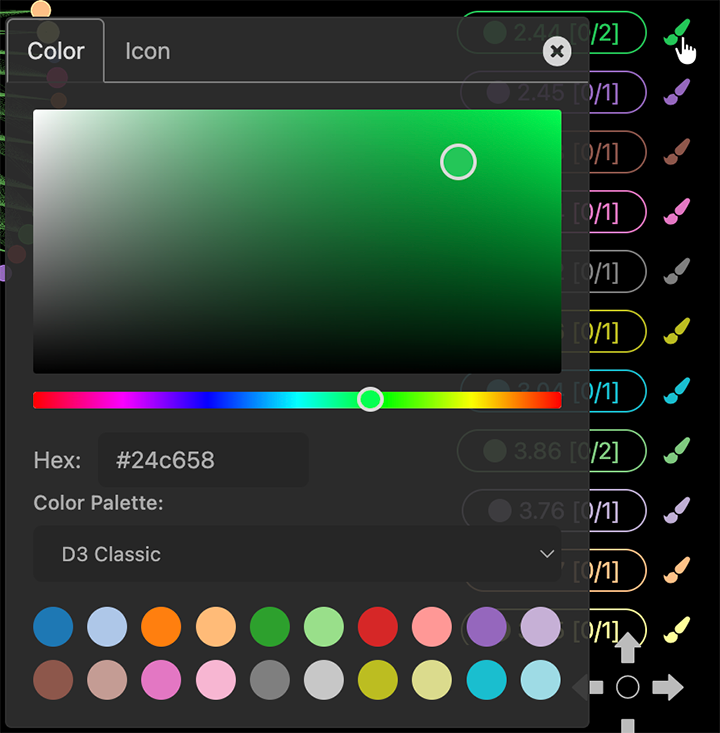Reset view with center circle button
Screen dimensions: 720x733
[x=627, y=687]
